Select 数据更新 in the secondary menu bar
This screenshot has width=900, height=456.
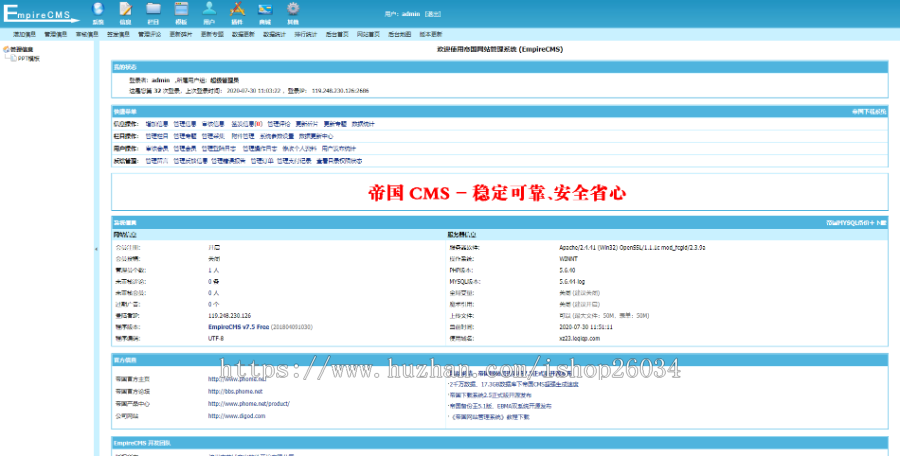pyautogui.click(x=244, y=33)
